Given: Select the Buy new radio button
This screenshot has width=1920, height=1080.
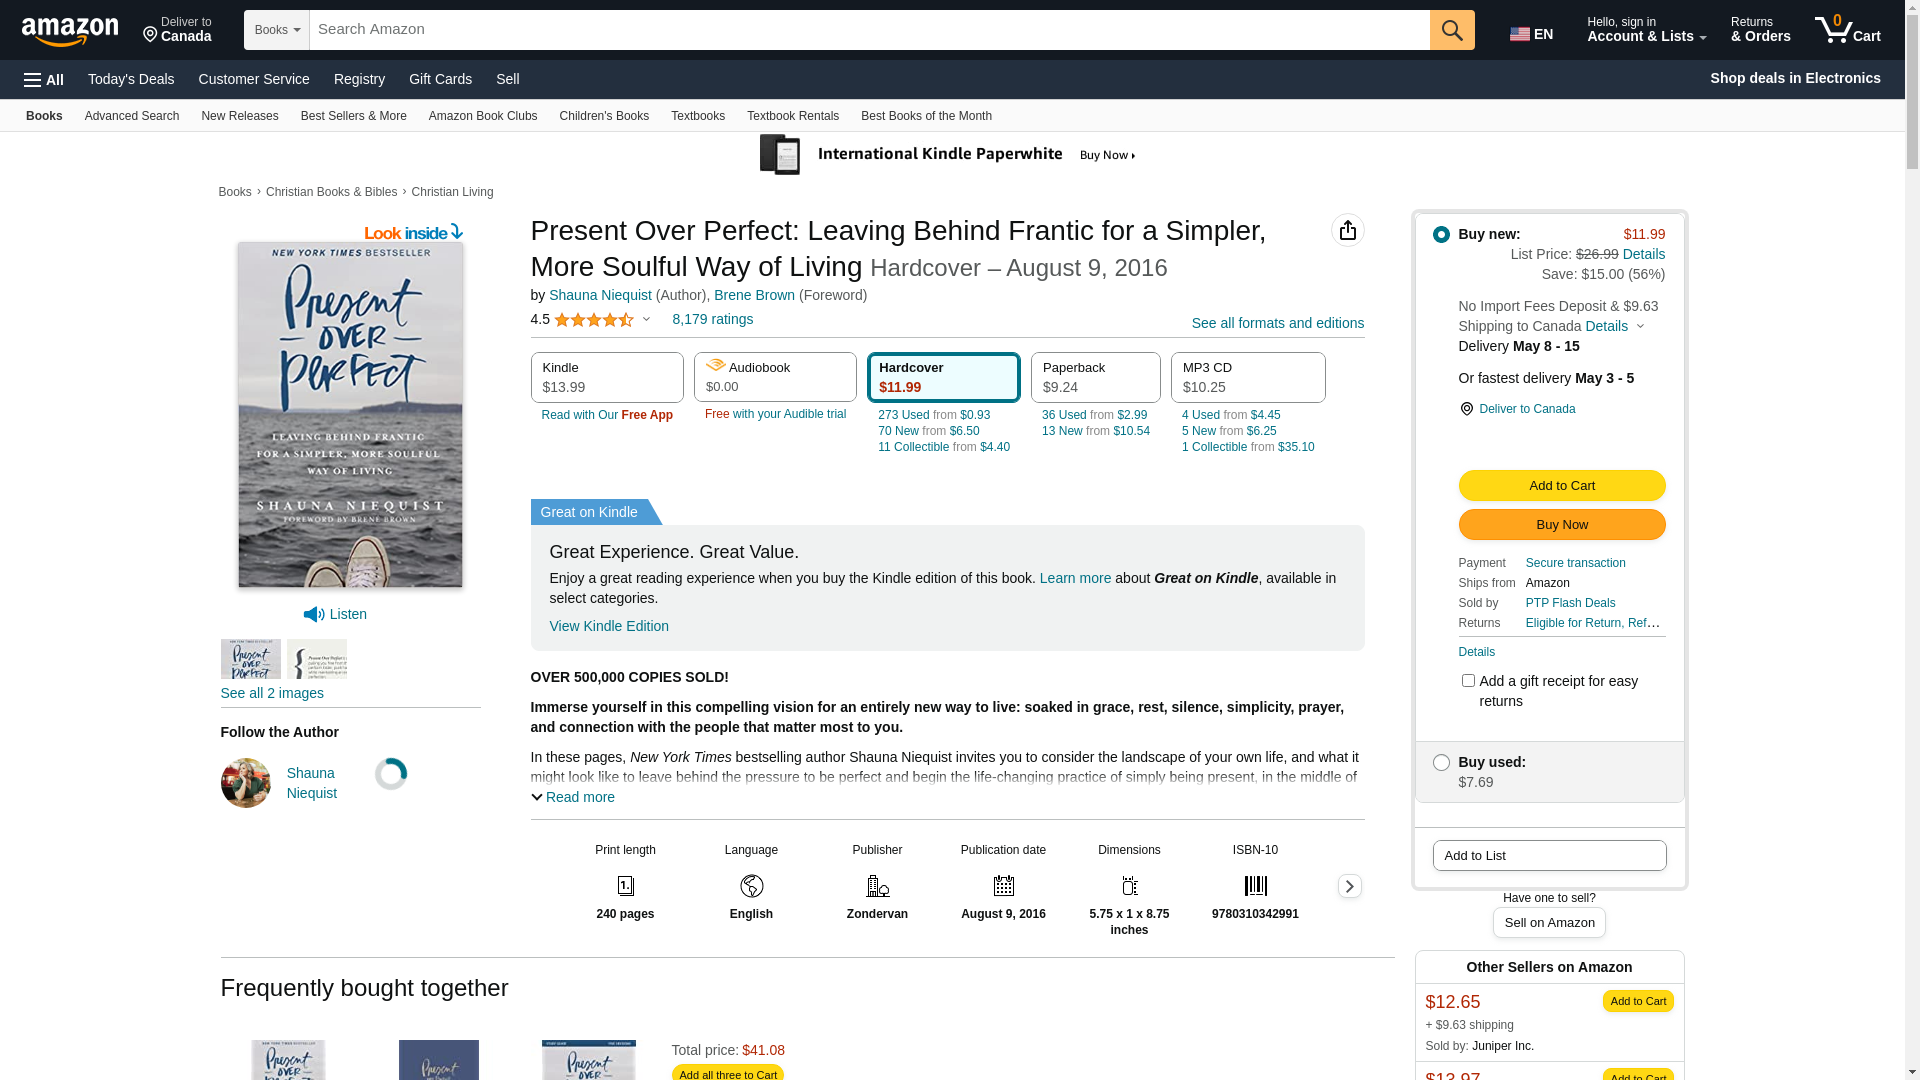Looking at the screenshot, I should 1441,234.
